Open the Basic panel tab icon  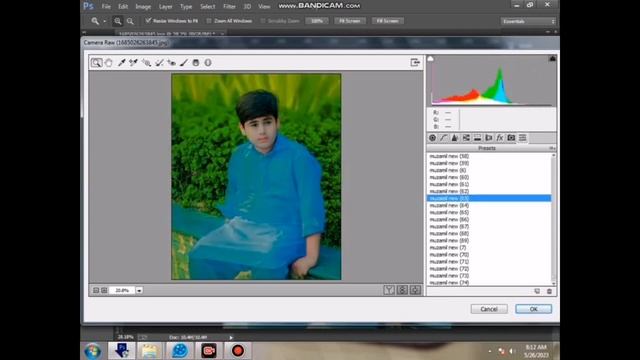[433, 138]
